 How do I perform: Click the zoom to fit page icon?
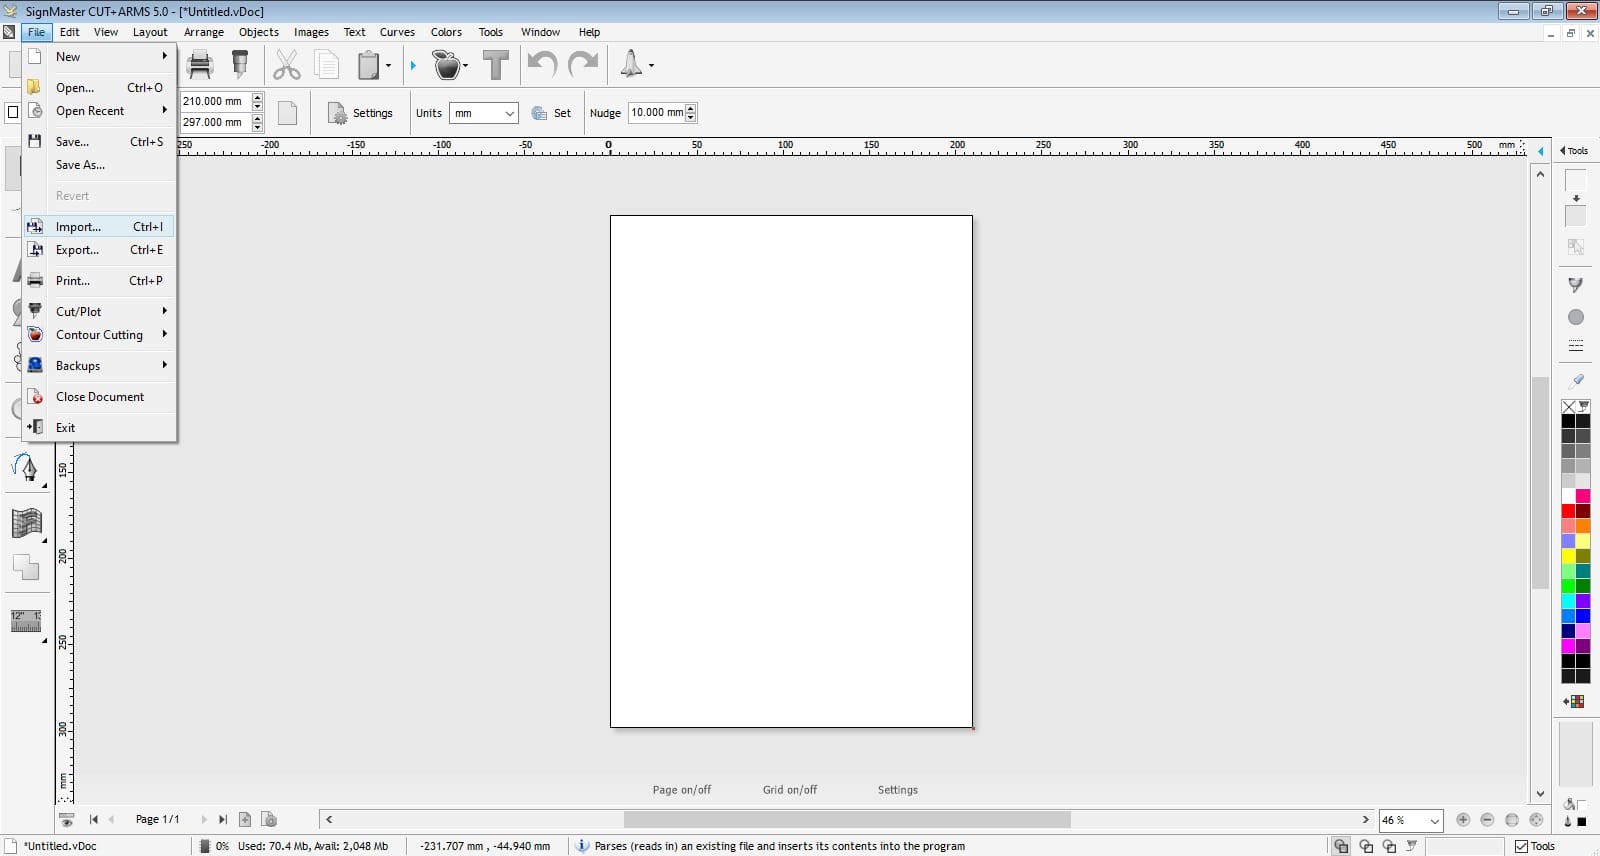click(1512, 820)
